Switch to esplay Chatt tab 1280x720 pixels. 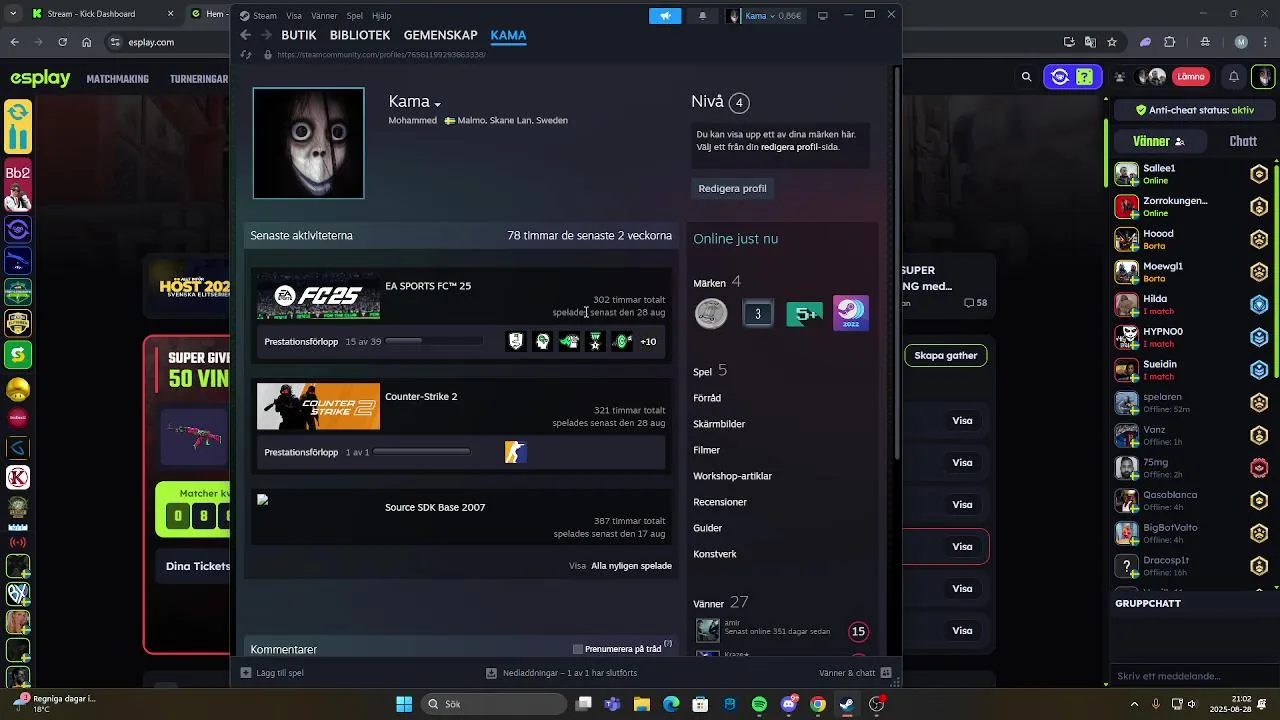[x=1243, y=141]
